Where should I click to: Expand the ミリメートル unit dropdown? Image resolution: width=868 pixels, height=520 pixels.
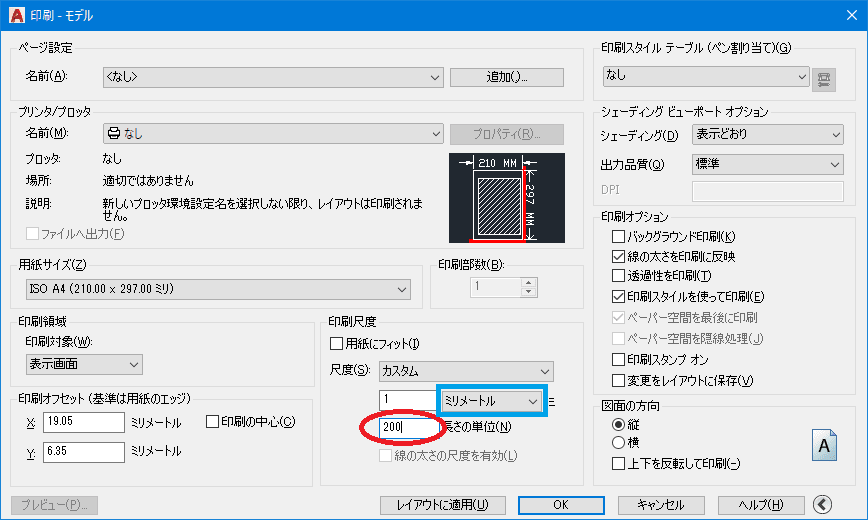click(490, 401)
